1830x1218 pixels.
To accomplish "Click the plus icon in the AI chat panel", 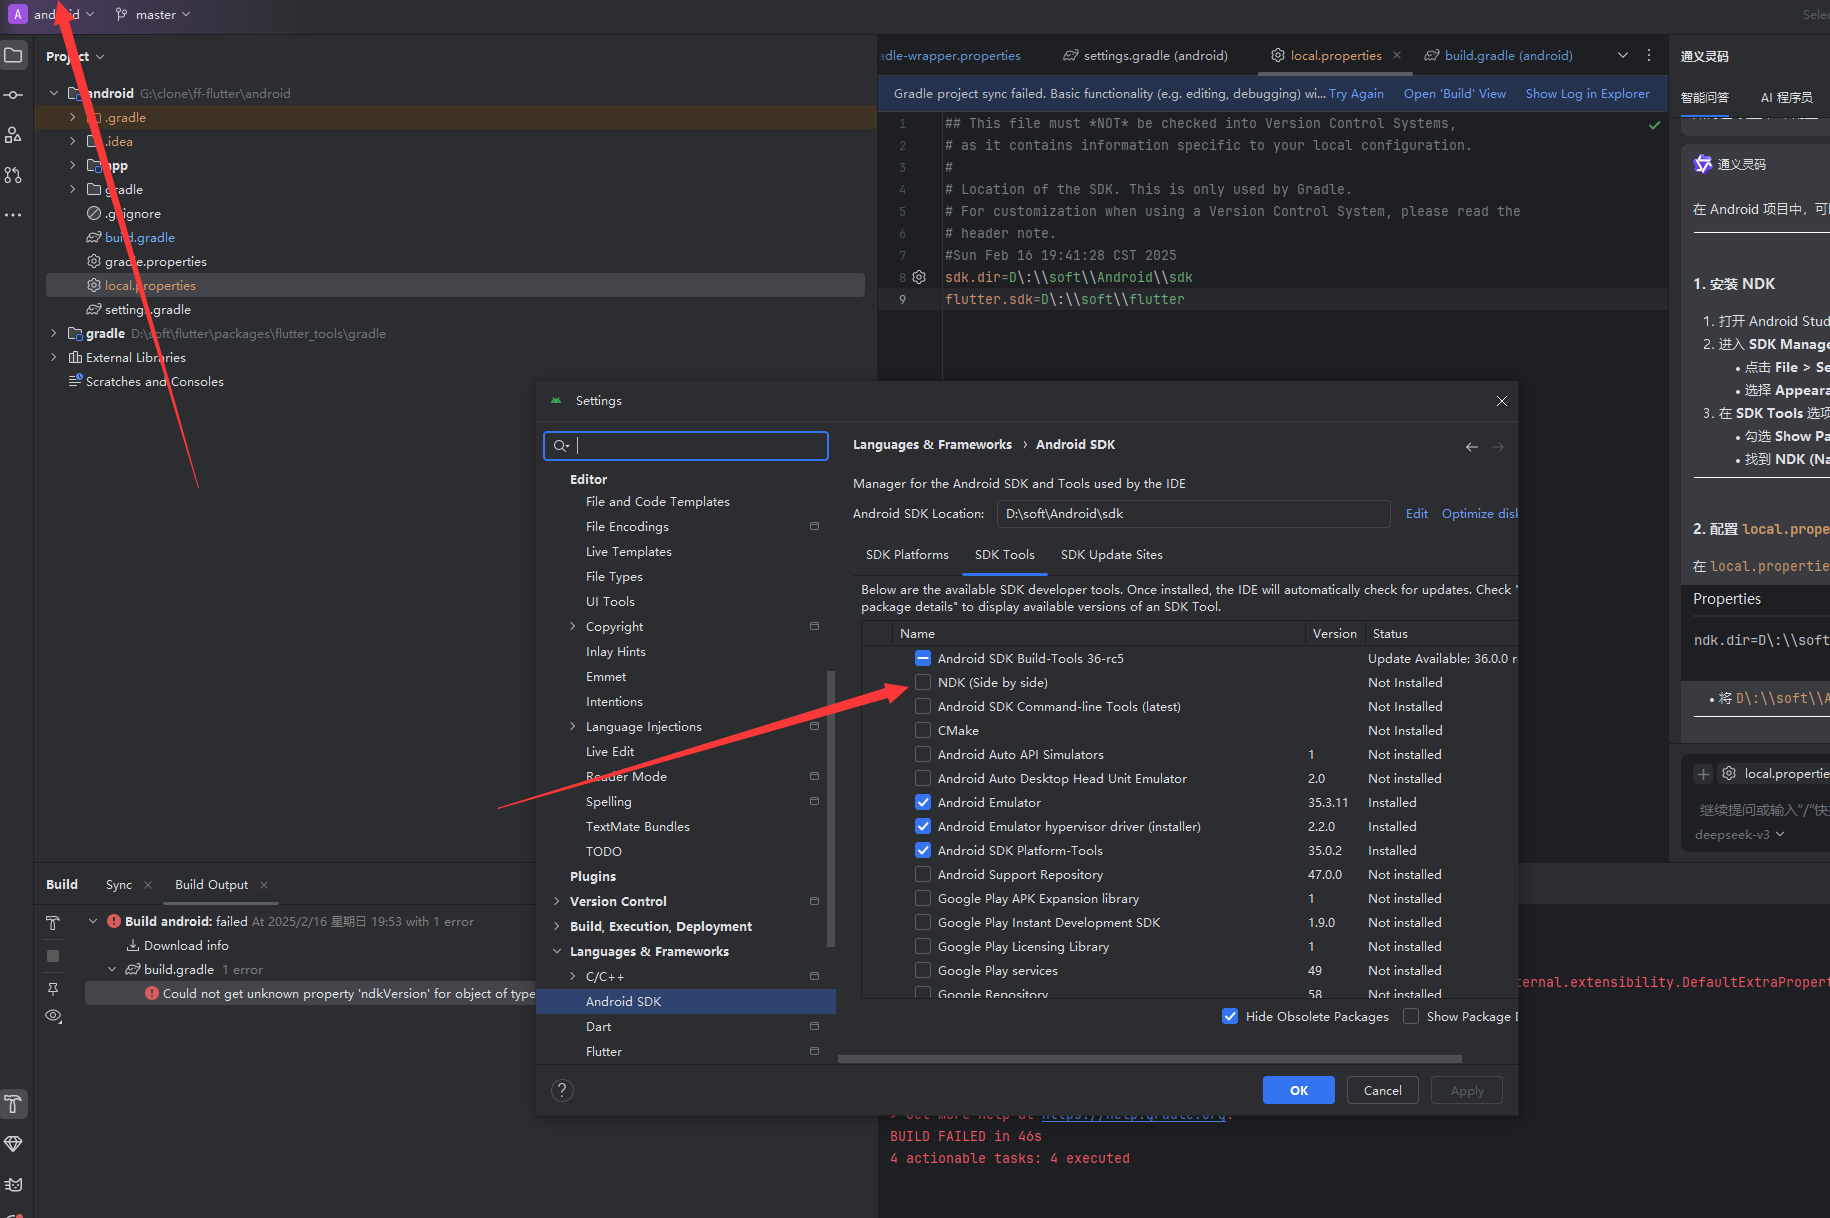I will point(1703,774).
